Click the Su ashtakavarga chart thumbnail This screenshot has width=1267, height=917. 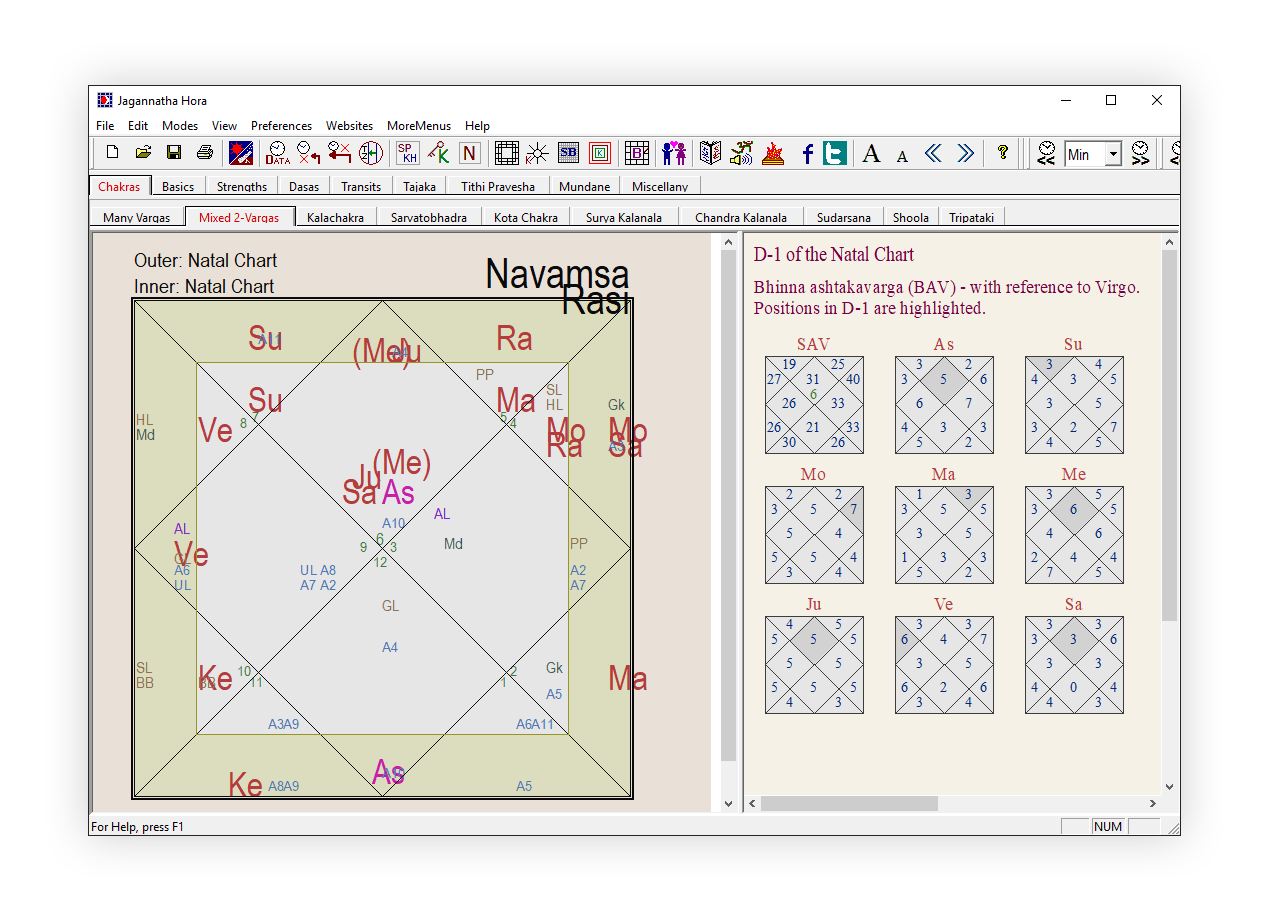point(1074,405)
